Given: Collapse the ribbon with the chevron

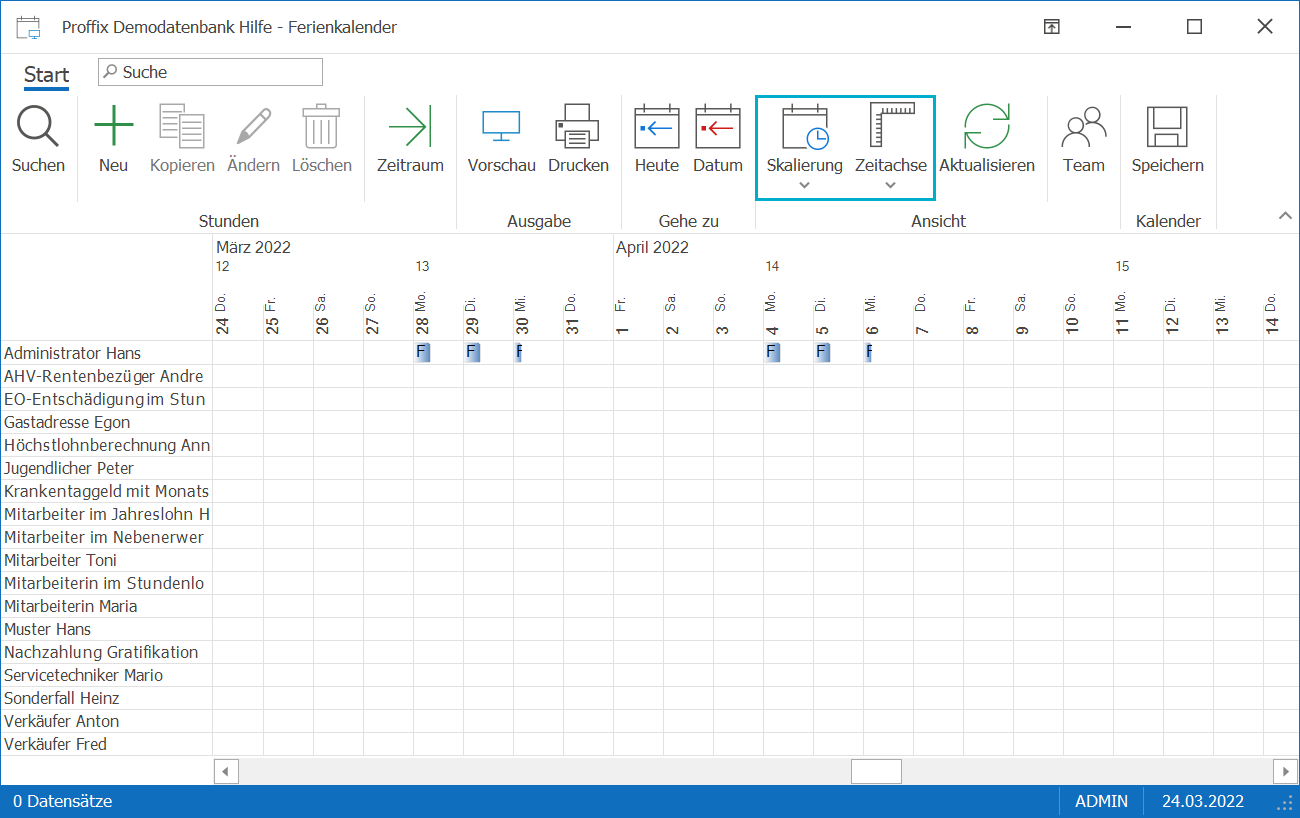Looking at the screenshot, I should pos(1285,216).
